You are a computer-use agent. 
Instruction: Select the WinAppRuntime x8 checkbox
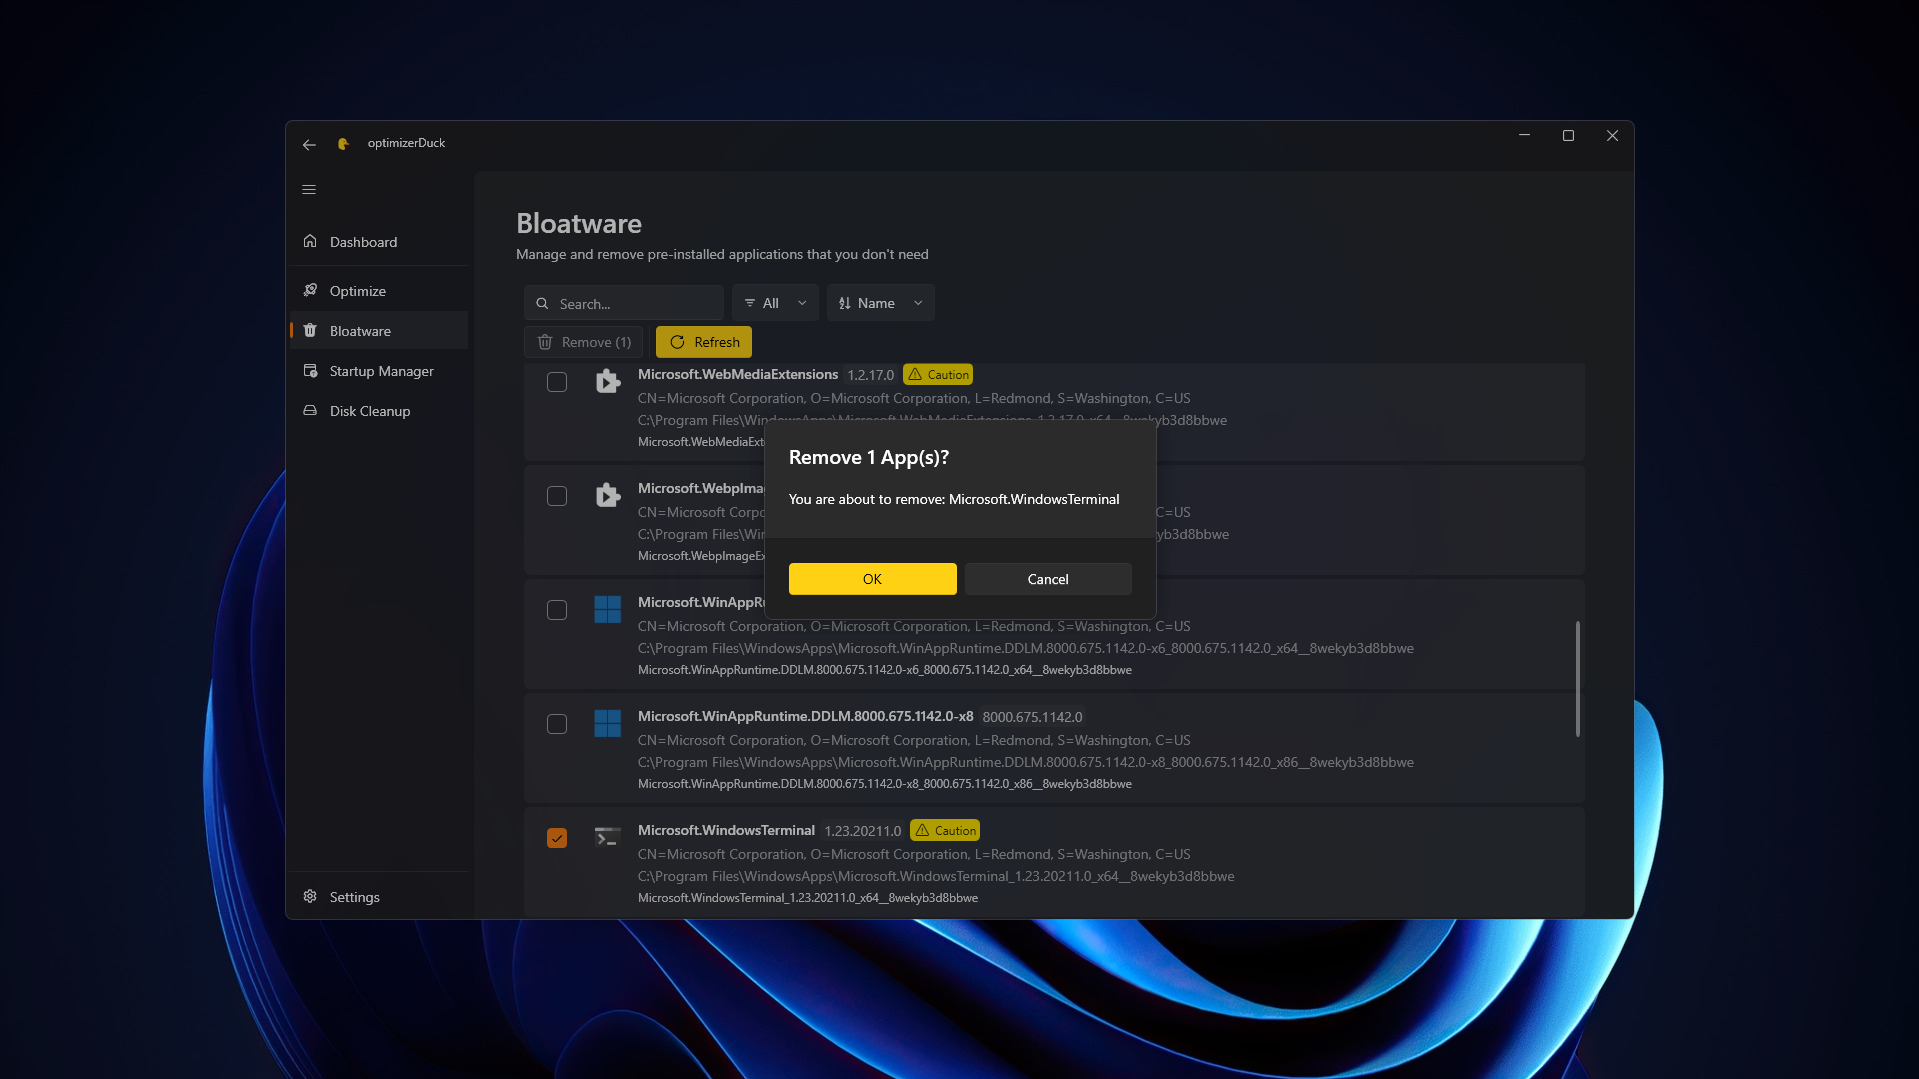pos(557,724)
